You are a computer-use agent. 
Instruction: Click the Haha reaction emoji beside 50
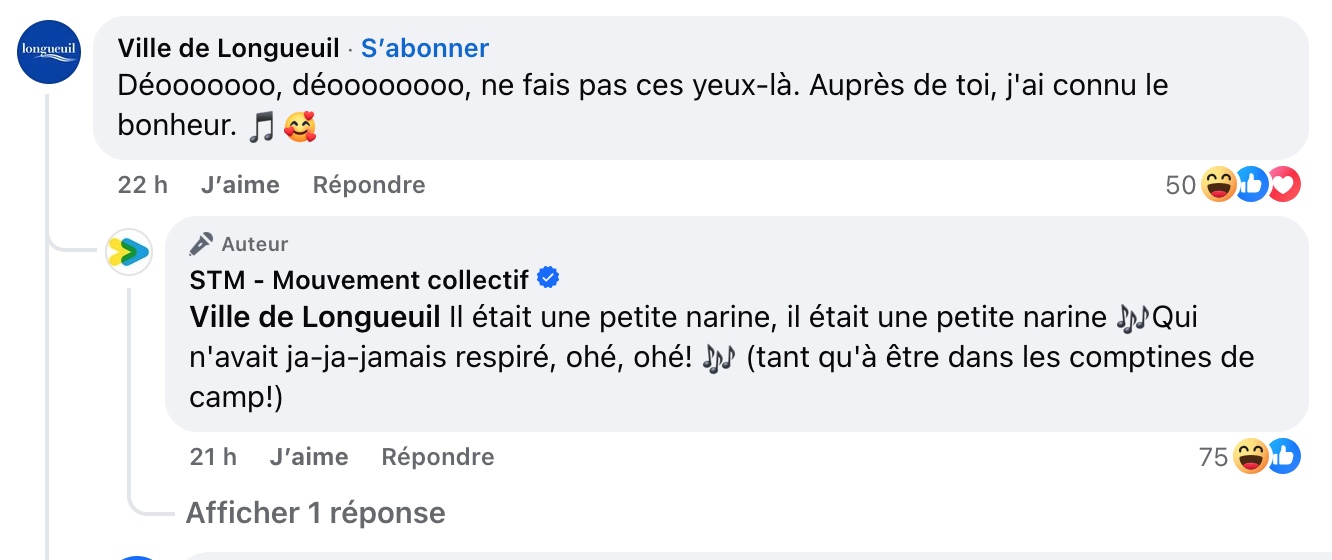point(1219,185)
